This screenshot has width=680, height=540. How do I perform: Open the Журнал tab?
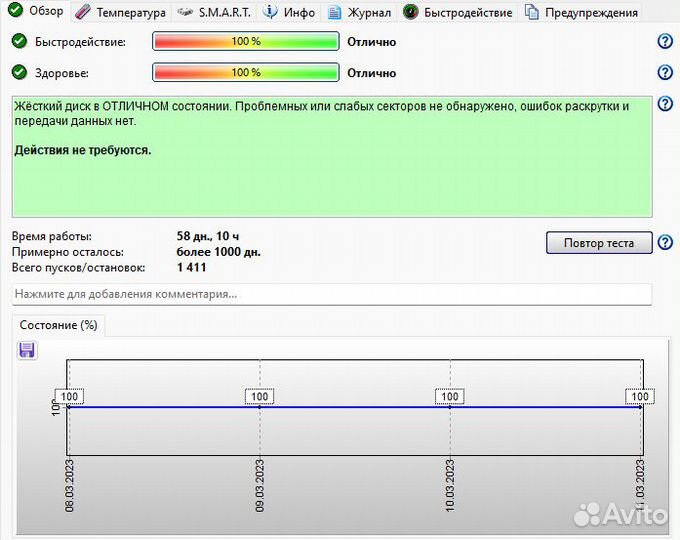click(x=360, y=13)
